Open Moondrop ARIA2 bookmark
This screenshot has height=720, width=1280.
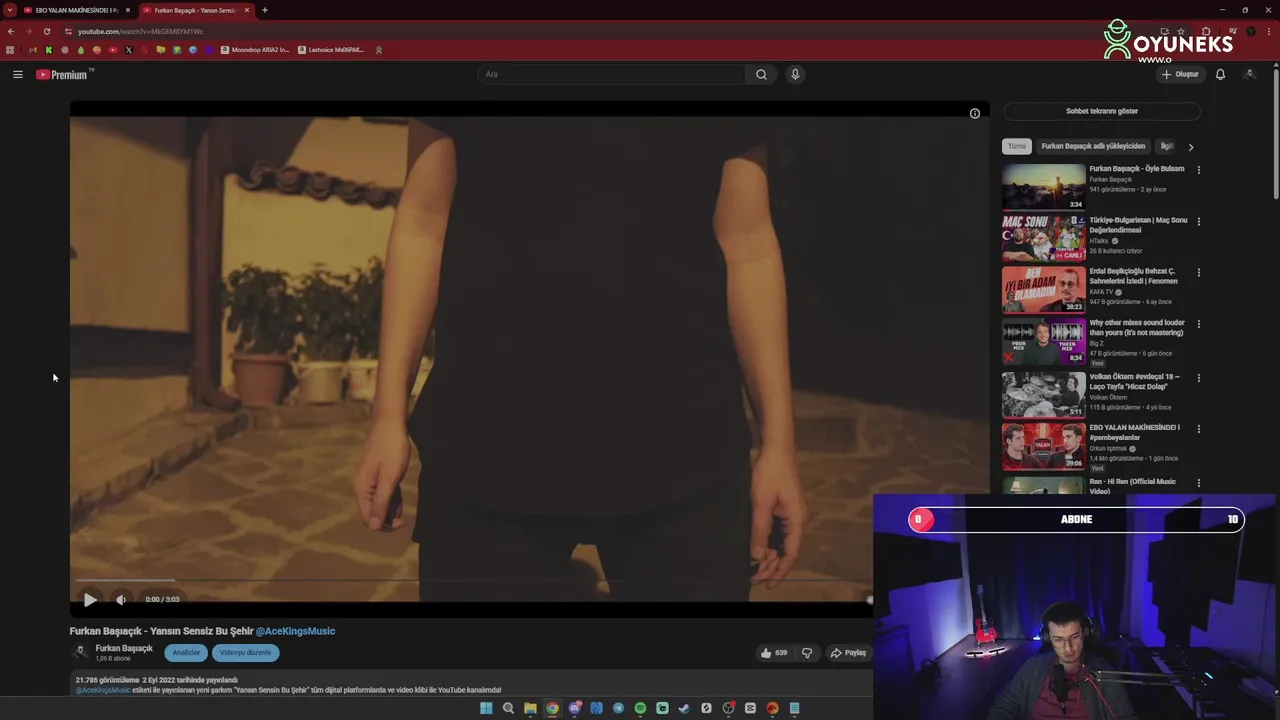255,49
